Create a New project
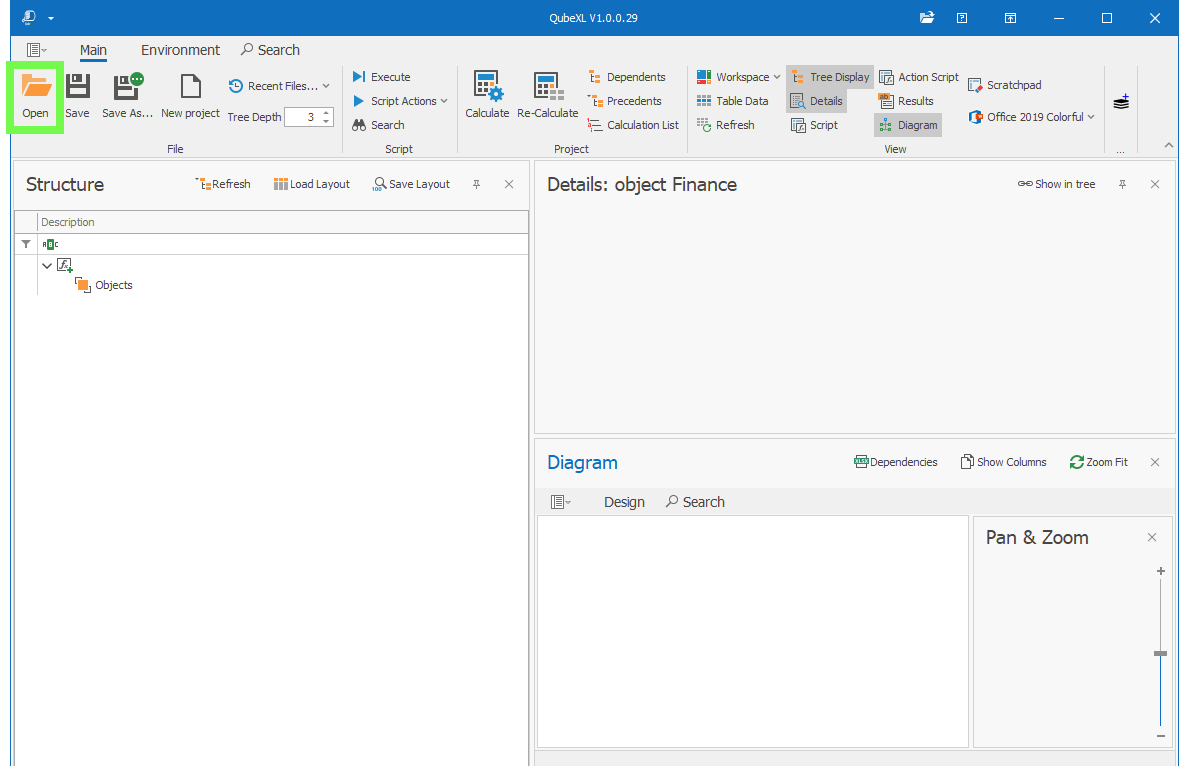The width and height of the screenshot is (1180, 766). (x=190, y=97)
